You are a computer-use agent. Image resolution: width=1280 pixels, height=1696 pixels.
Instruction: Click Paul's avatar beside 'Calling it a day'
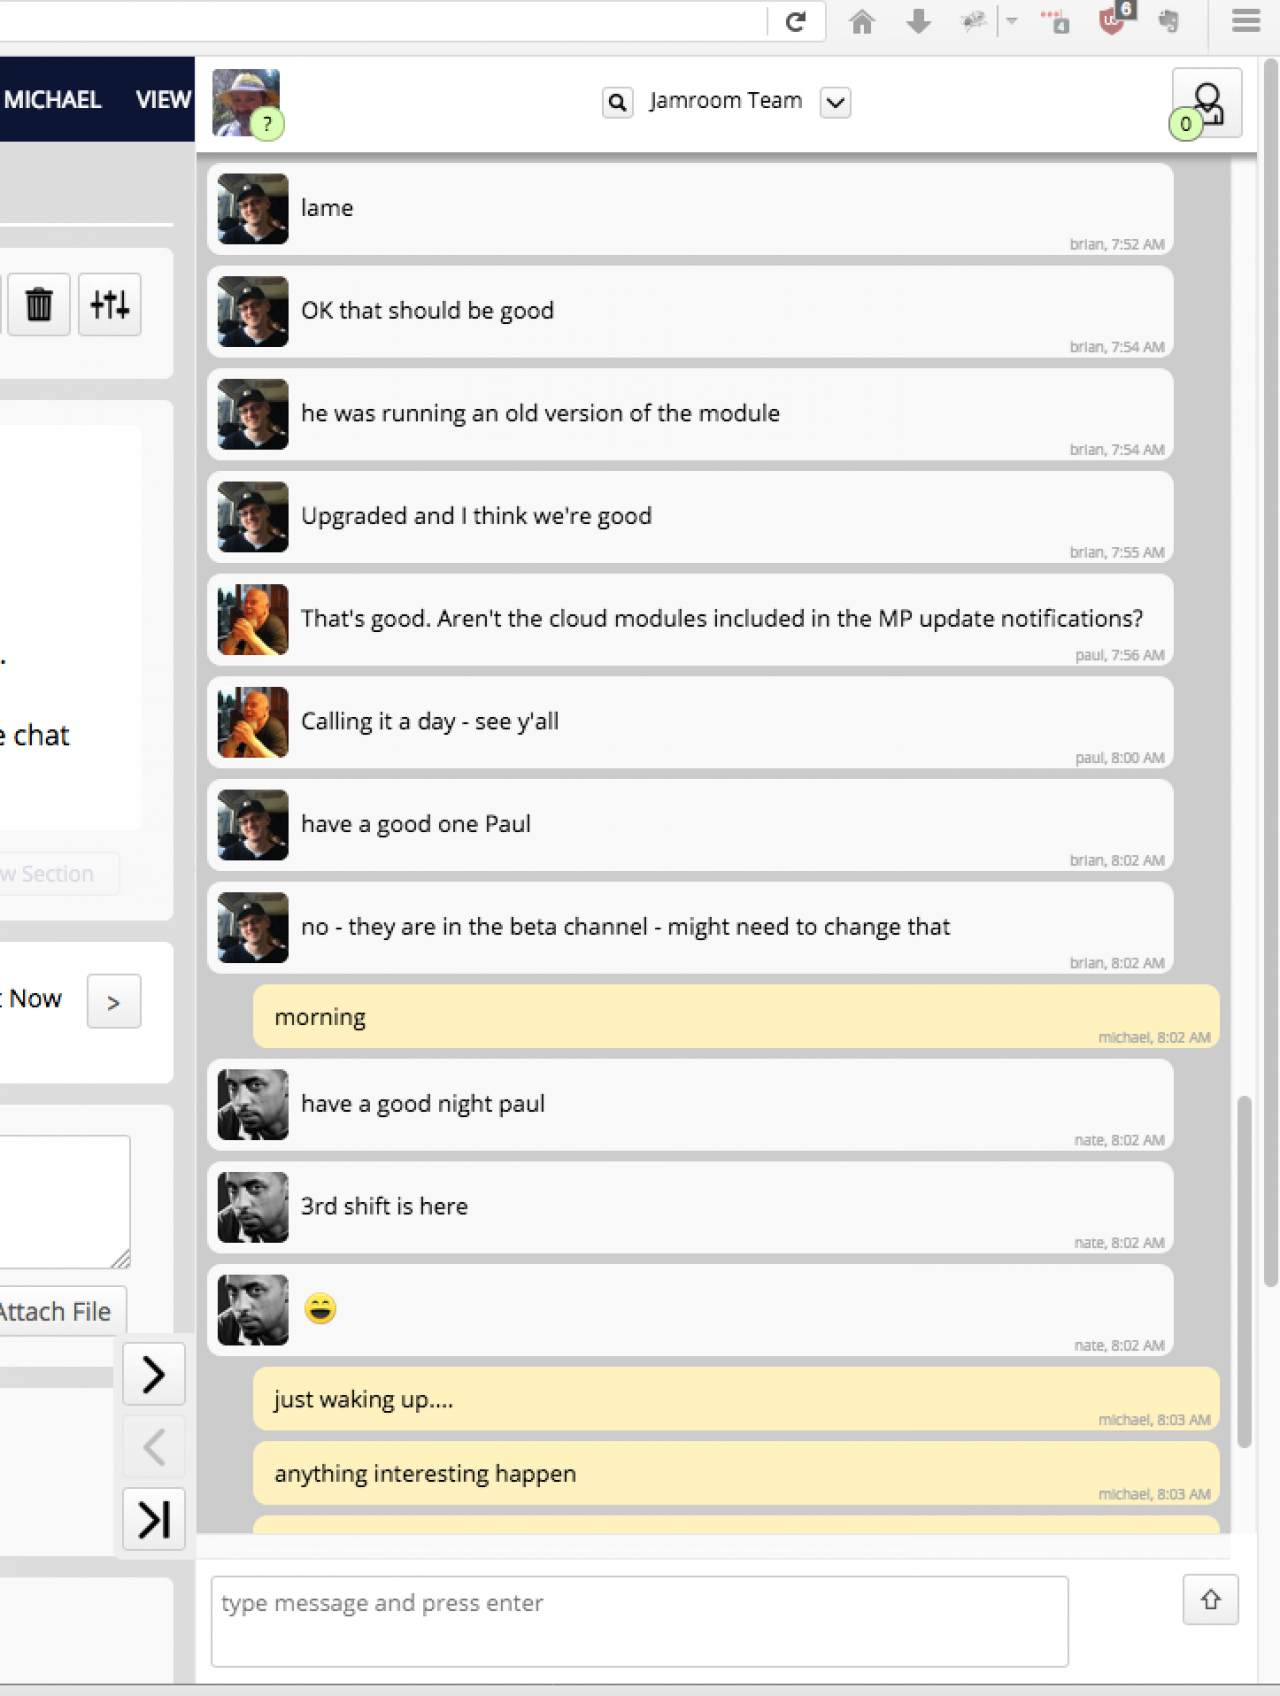(253, 722)
